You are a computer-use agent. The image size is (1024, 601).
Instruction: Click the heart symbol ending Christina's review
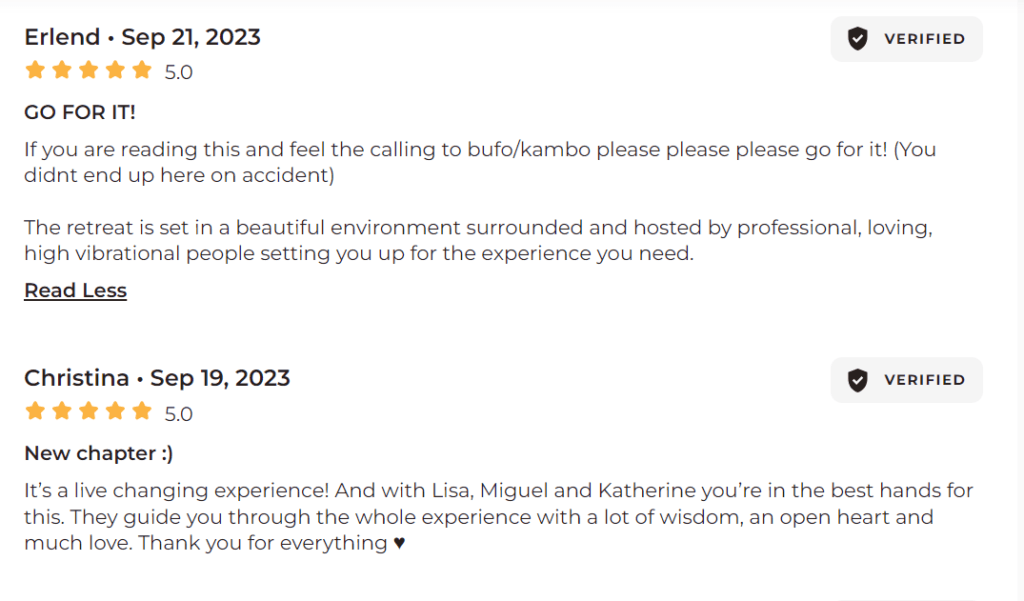[x=400, y=544]
